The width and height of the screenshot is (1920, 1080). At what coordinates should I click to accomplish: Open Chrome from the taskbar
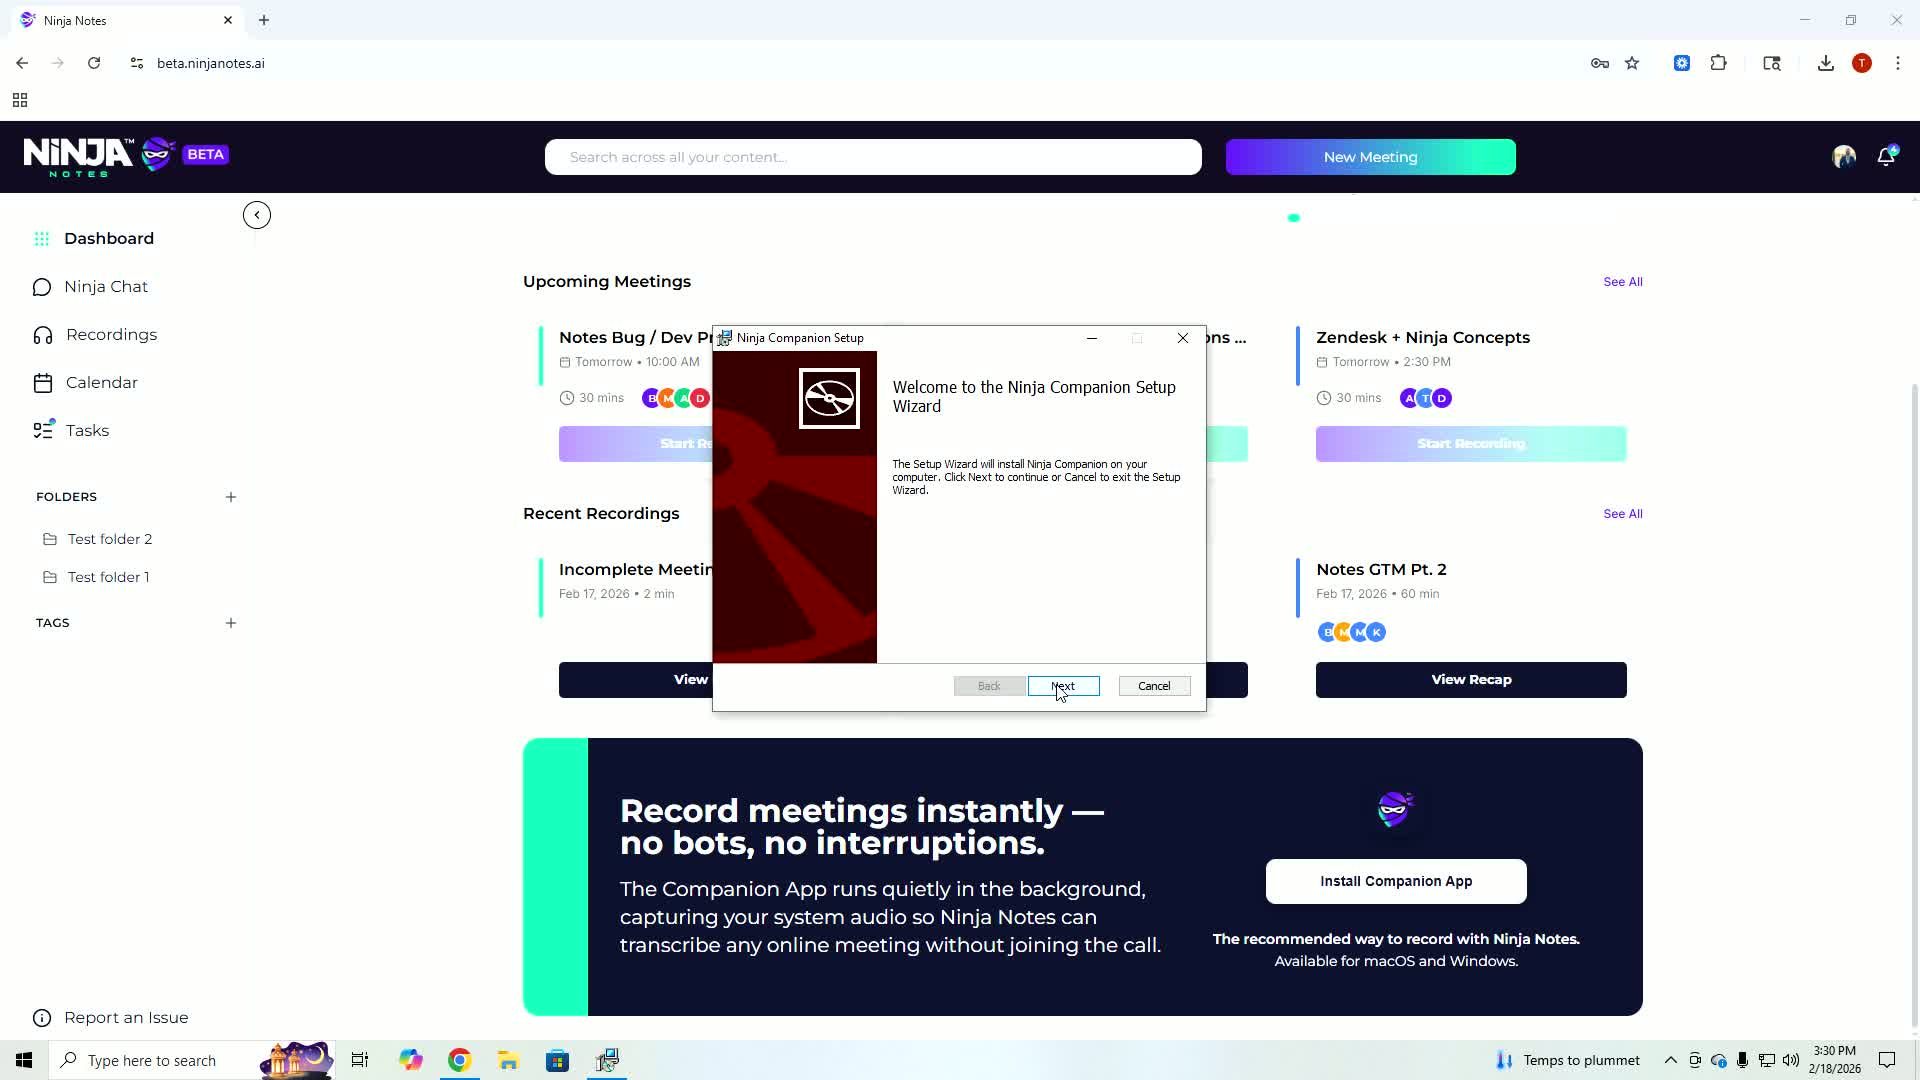pyautogui.click(x=459, y=1060)
